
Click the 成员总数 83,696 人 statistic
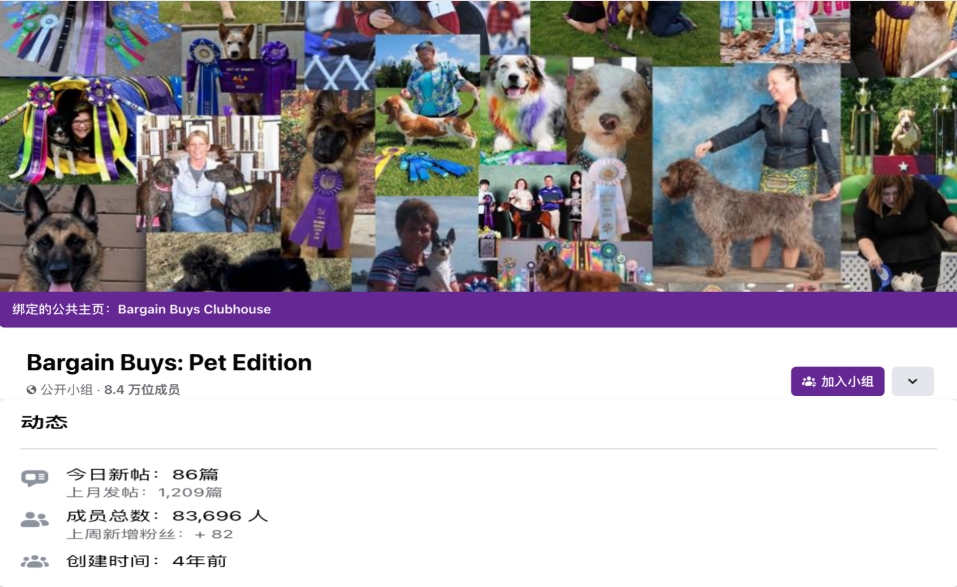tap(167, 516)
